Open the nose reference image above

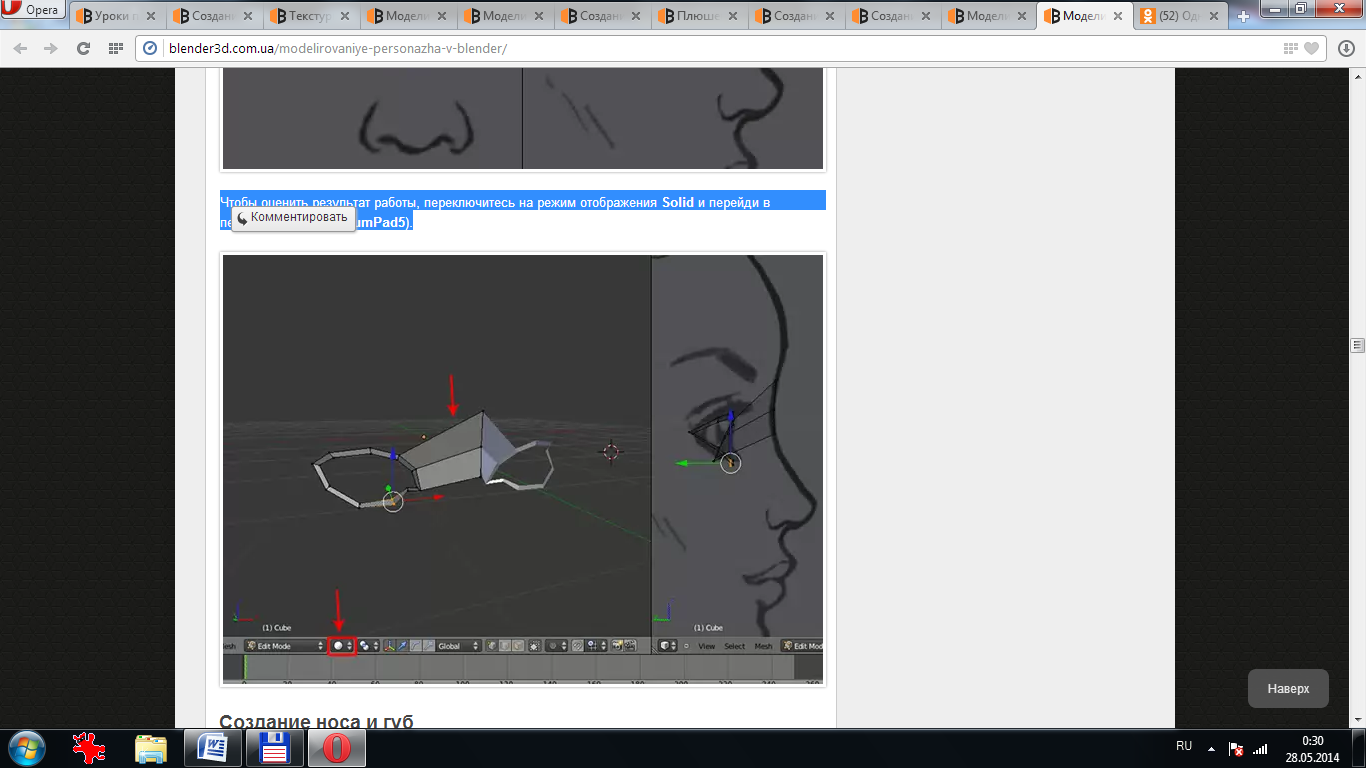pos(523,118)
